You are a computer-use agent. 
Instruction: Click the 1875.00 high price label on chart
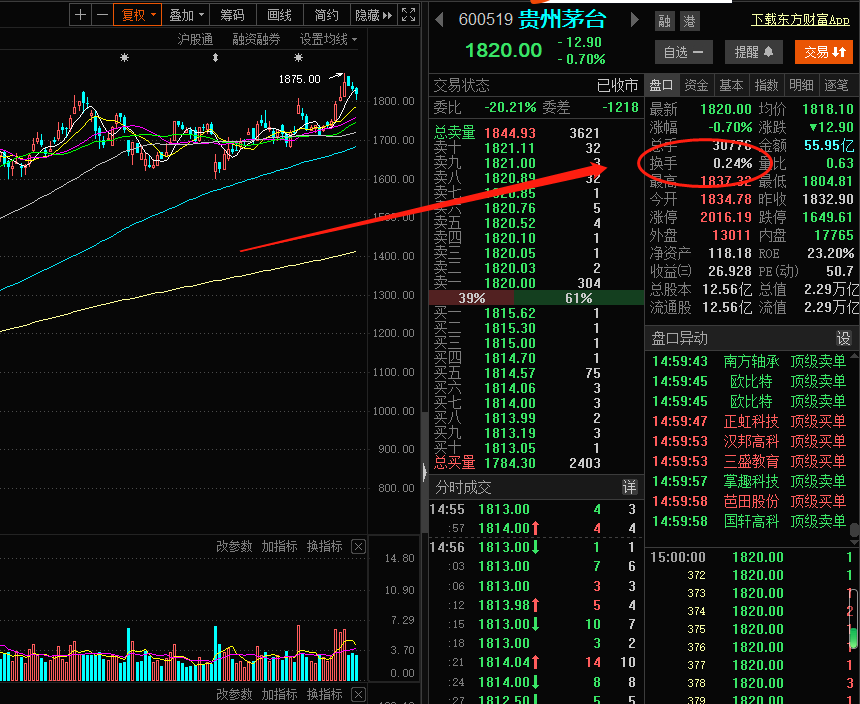coord(299,79)
